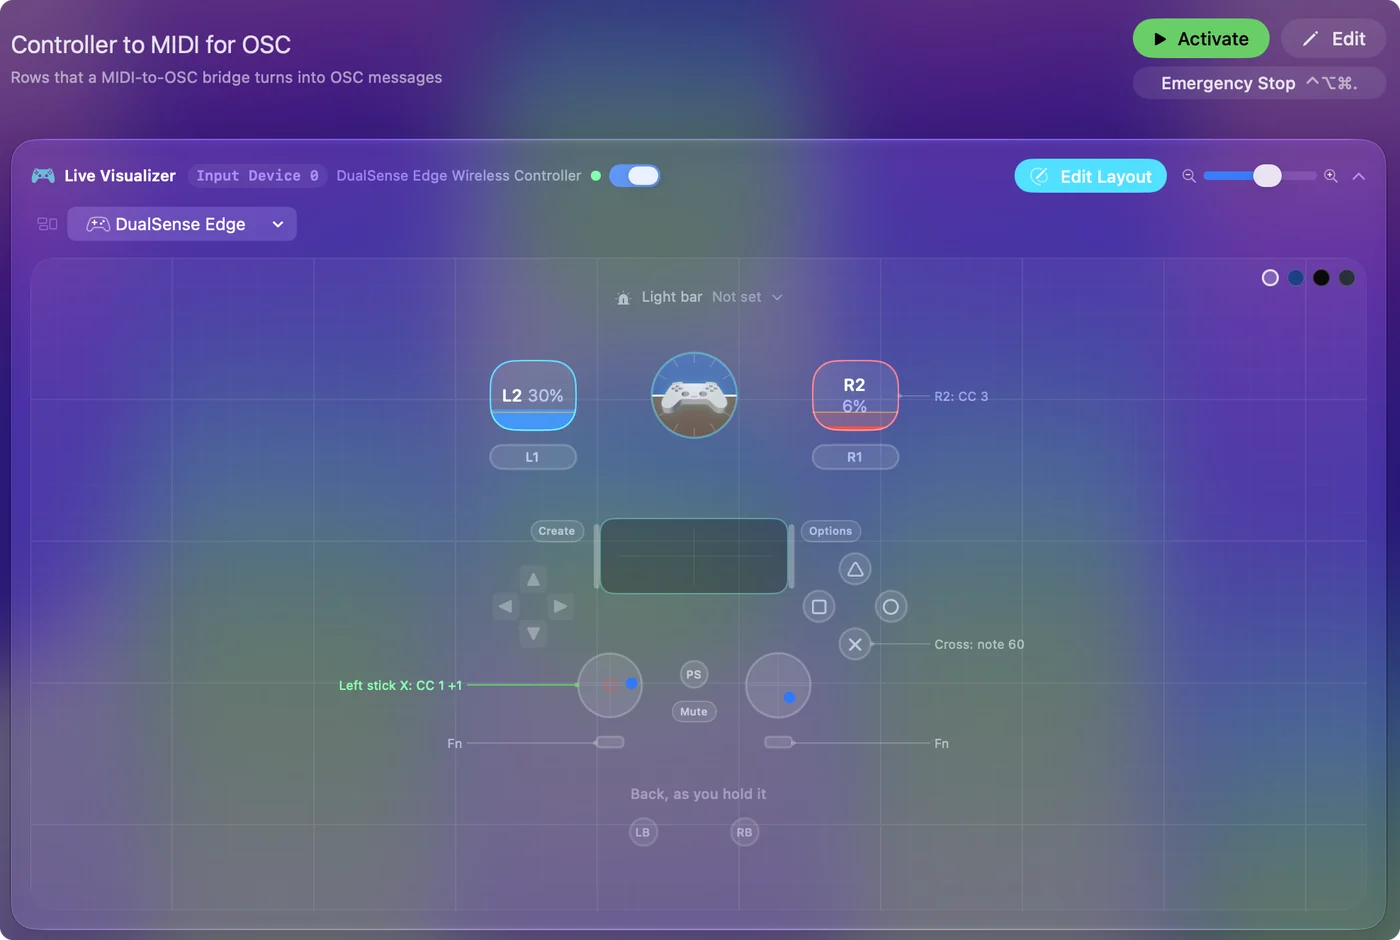The width and height of the screenshot is (1400, 940).
Task: Click the touchpad area
Action: click(x=694, y=556)
